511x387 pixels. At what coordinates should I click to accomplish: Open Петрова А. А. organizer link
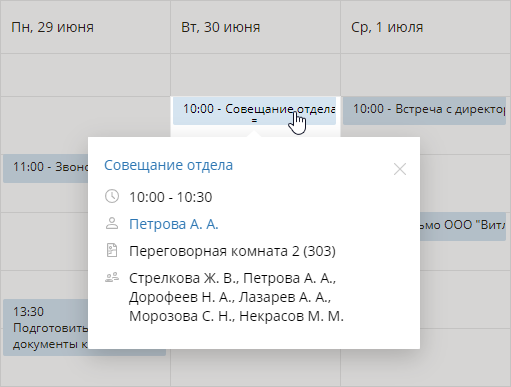174,224
